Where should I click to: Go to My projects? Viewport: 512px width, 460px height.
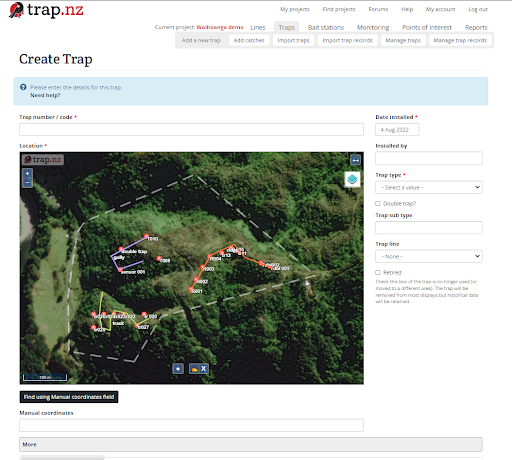pos(295,9)
